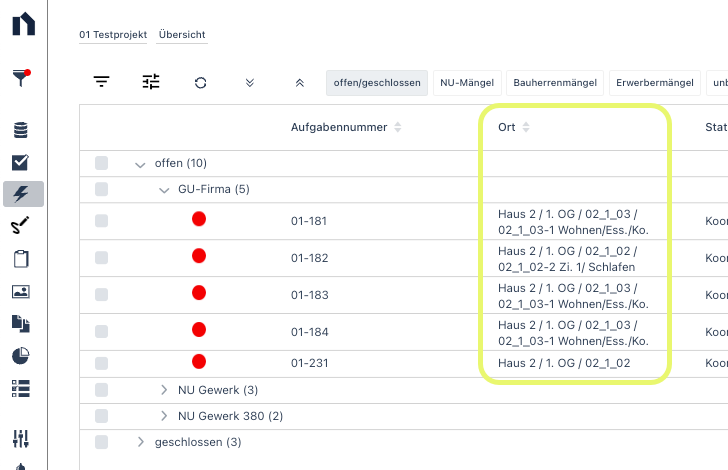Click the Ort column header
Screen dimensions: 728x470
(x=507, y=127)
